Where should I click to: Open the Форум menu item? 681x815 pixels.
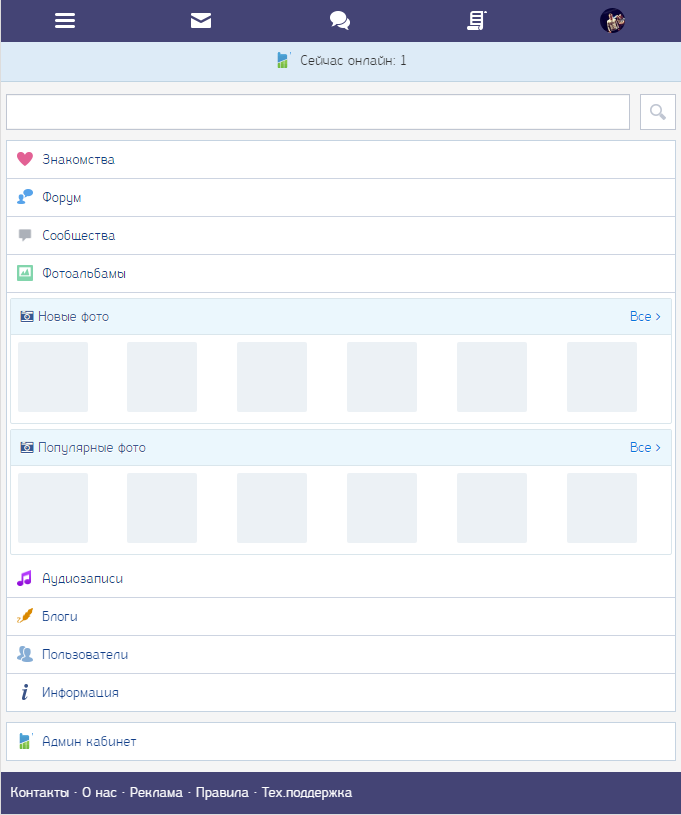click(x=62, y=198)
